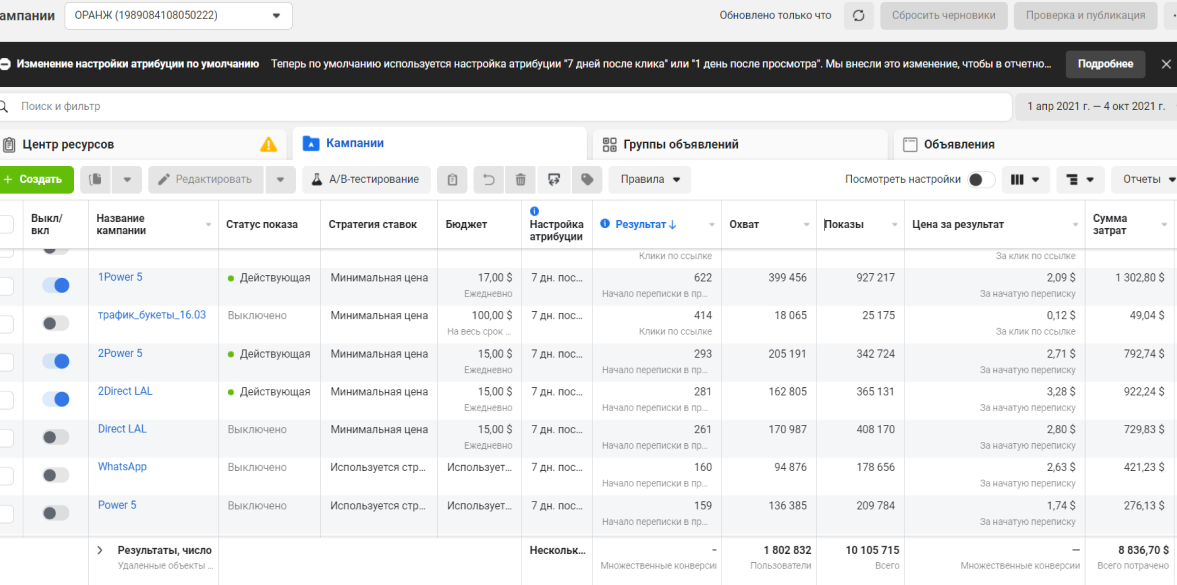Toggle Power 5 campaign switch
Viewport: 1177px width, 585px height.
[56, 513]
